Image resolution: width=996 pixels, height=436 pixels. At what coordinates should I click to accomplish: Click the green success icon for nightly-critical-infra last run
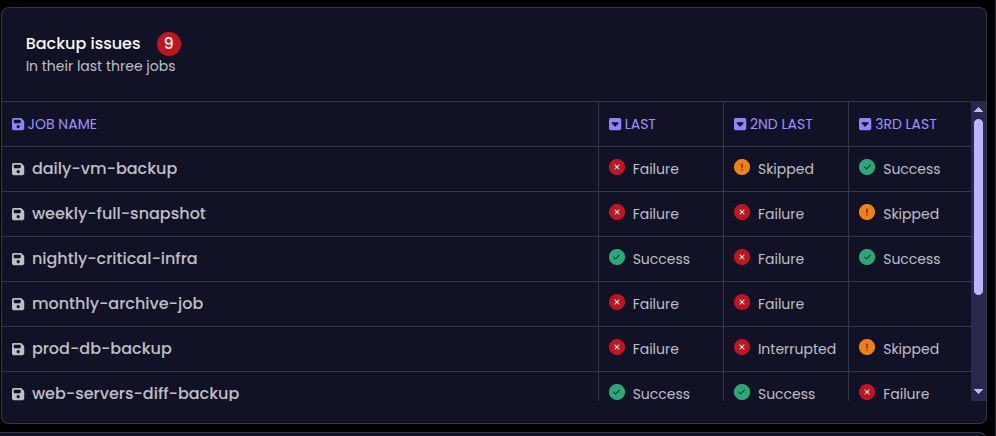tap(617, 257)
